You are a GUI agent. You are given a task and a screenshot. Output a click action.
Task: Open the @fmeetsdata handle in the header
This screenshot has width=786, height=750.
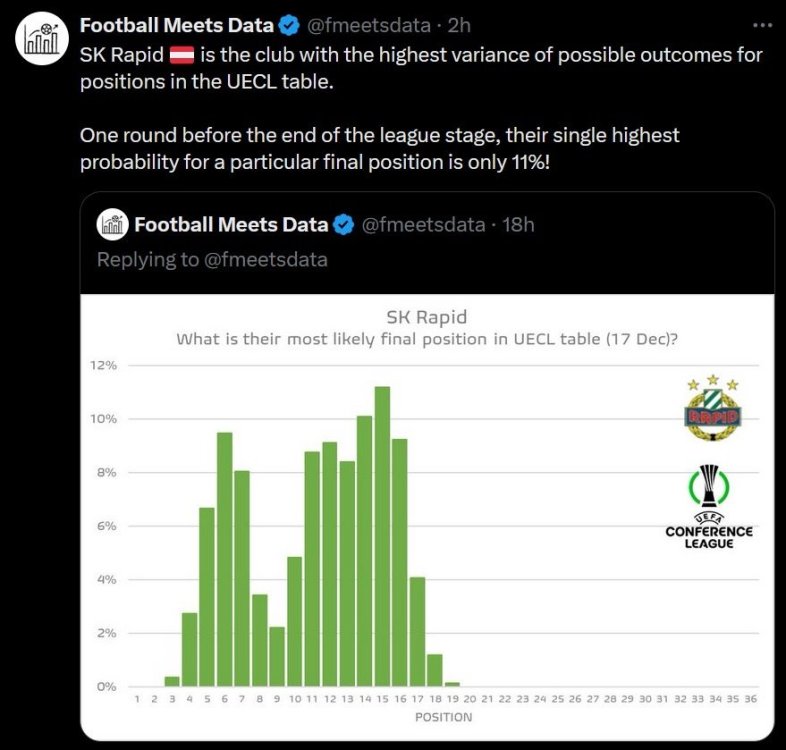(367, 25)
